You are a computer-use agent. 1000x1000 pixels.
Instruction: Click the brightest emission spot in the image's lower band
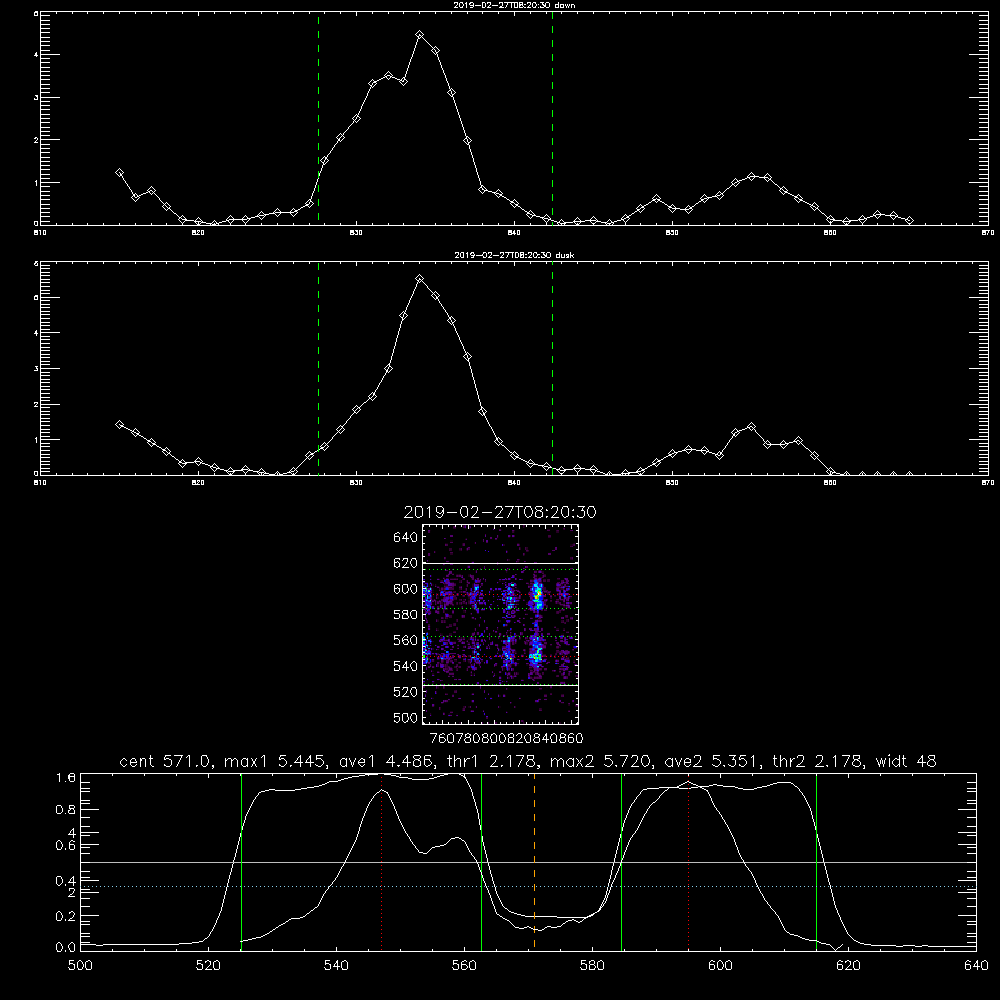click(536, 654)
